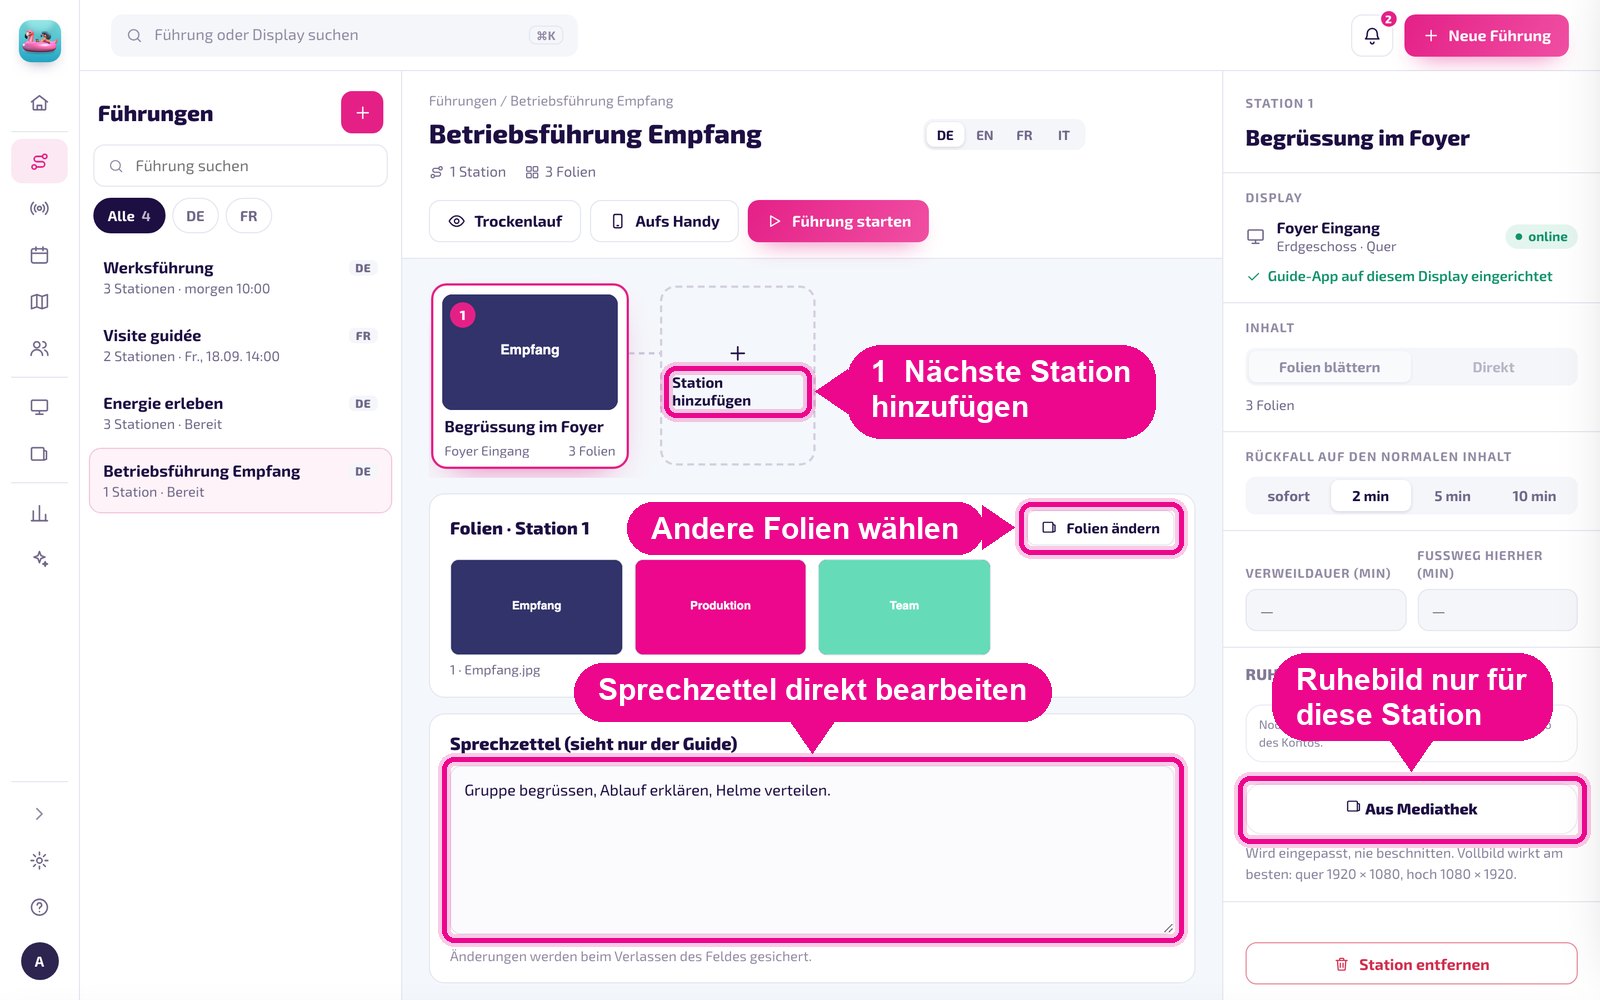The width and height of the screenshot is (1600, 1000).
Task: Click 'Station entfernen' button
Action: pyautogui.click(x=1411, y=964)
